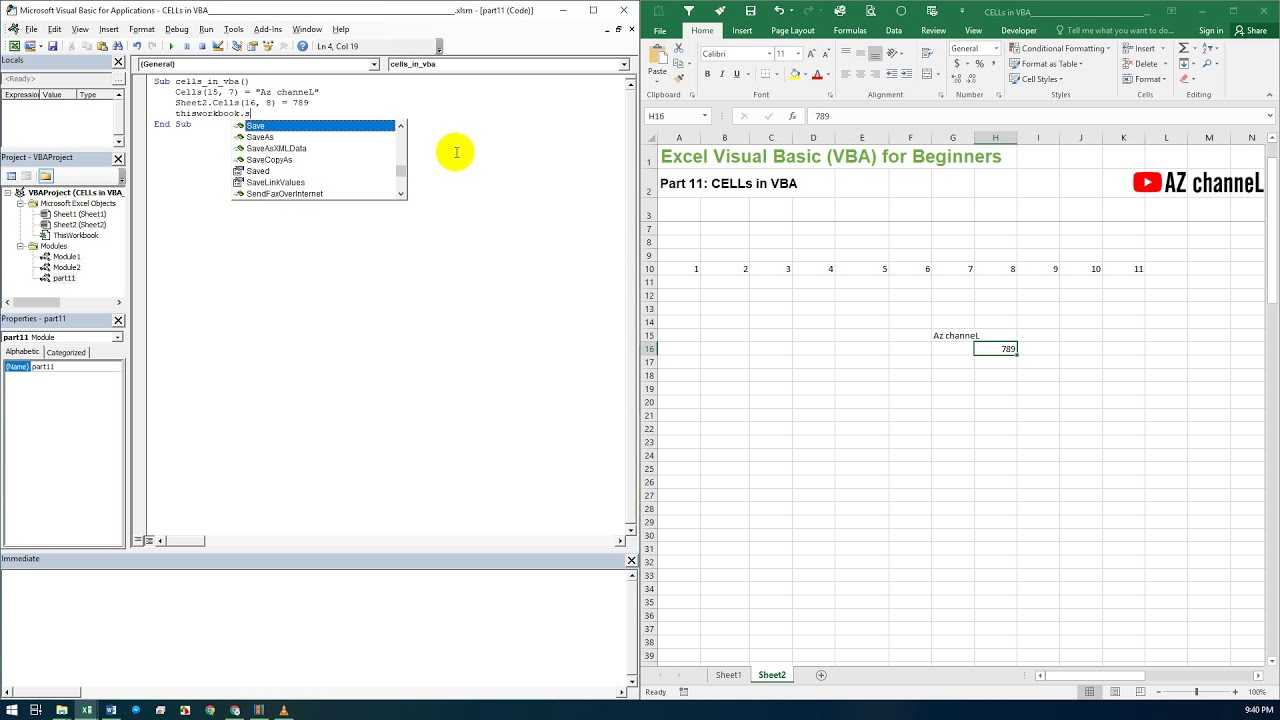
Task: Click Insert Function fx icon
Action: tap(792, 116)
